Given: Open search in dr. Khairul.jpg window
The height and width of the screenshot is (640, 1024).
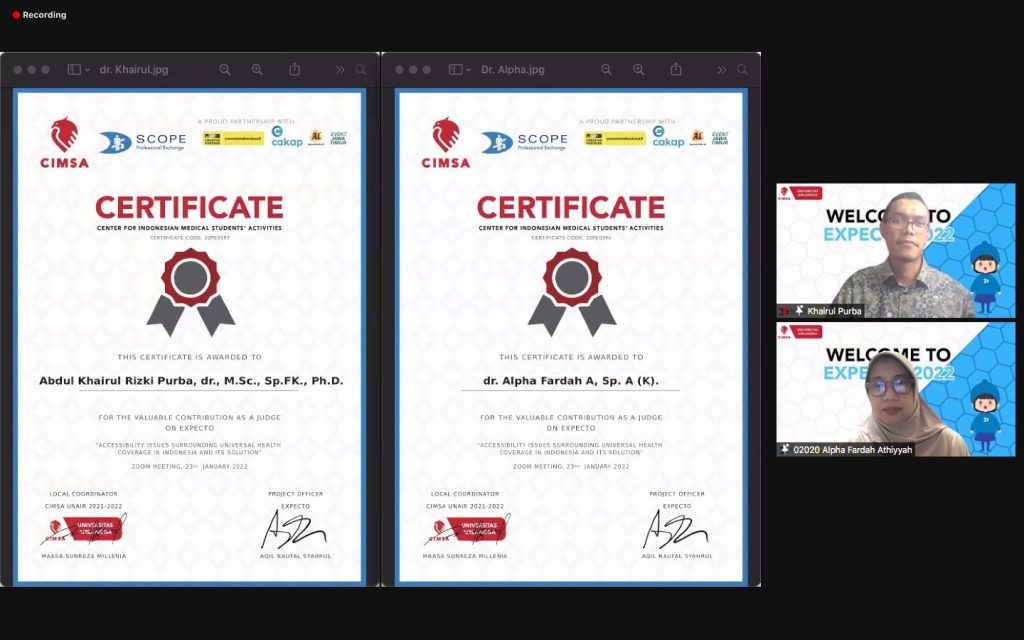Looking at the screenshot, I should tap(361, 70).
